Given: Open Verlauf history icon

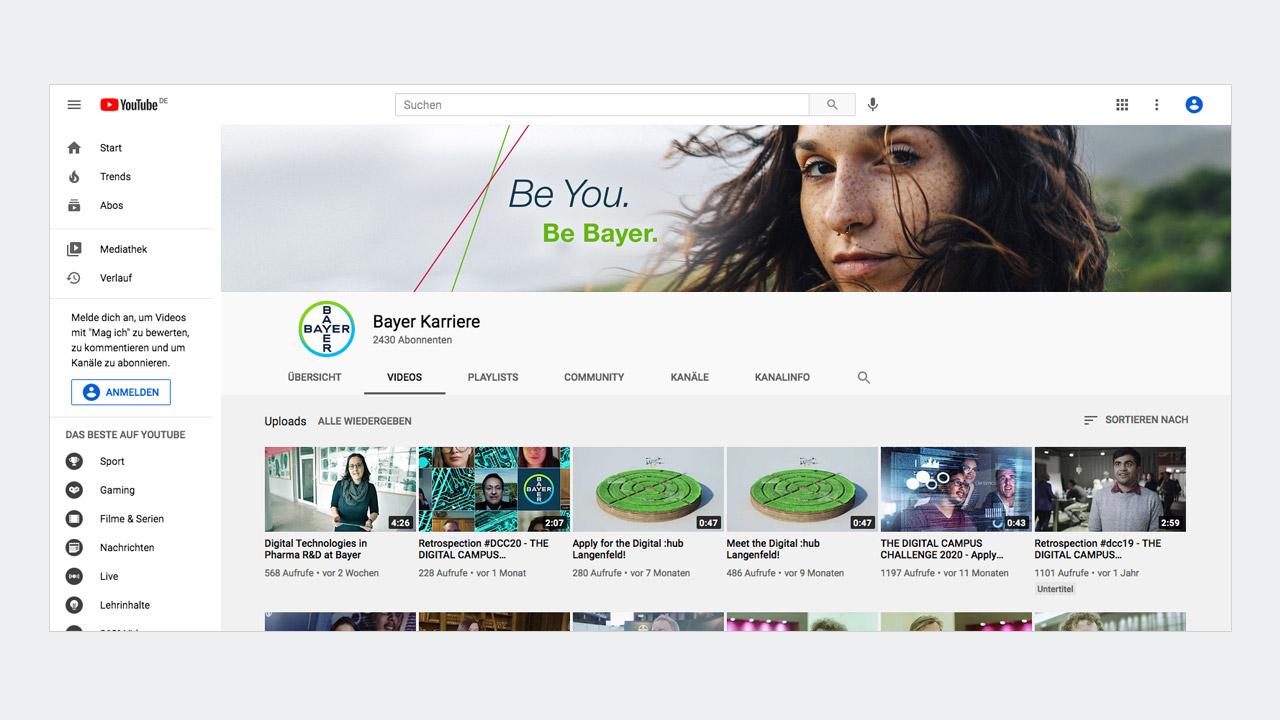Looking at the screenshot, I should [x=74, y=278].
